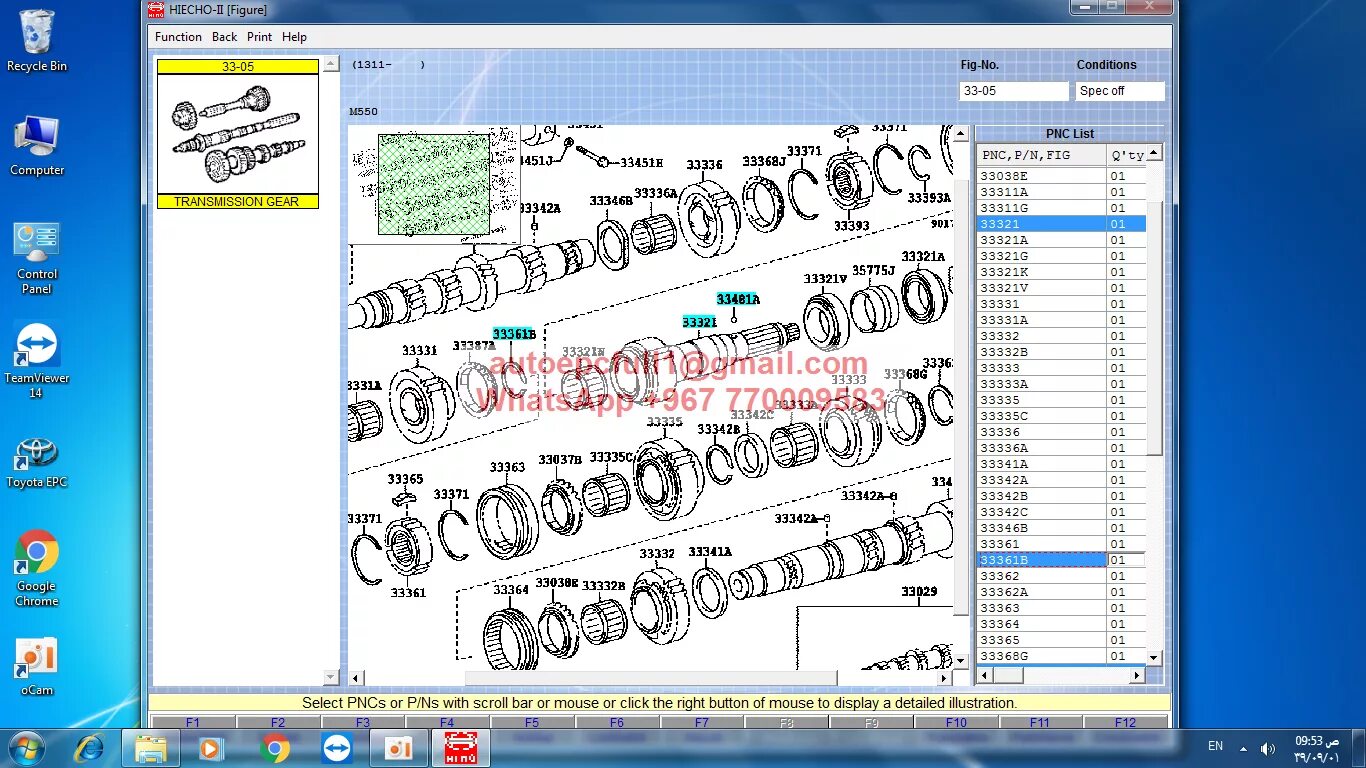Open Internet Explorer from the taskbar
The image size is (1366, 768).
[x=89, y=748]
